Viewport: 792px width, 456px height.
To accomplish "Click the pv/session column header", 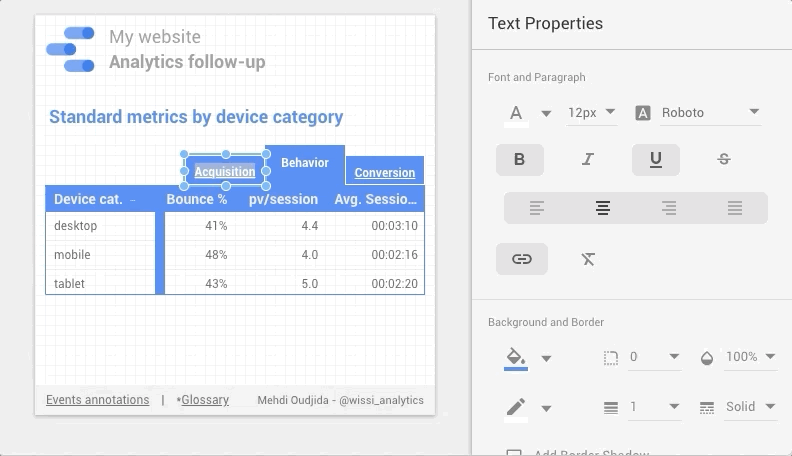I will tap(283, 199).
